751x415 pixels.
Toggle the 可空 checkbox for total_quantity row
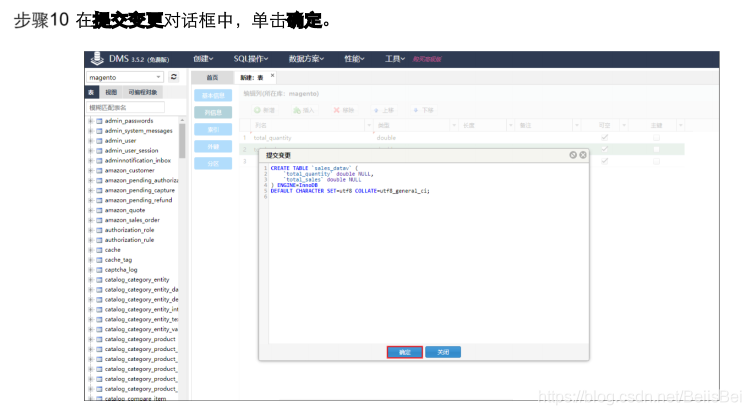604,138
